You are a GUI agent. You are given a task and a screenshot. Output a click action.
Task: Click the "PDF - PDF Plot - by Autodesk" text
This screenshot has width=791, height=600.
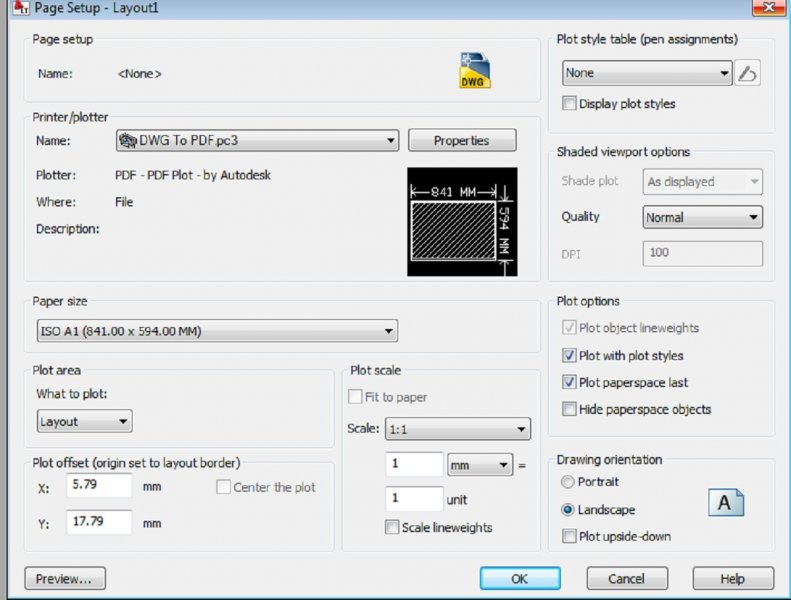click(x=193, y=175)
